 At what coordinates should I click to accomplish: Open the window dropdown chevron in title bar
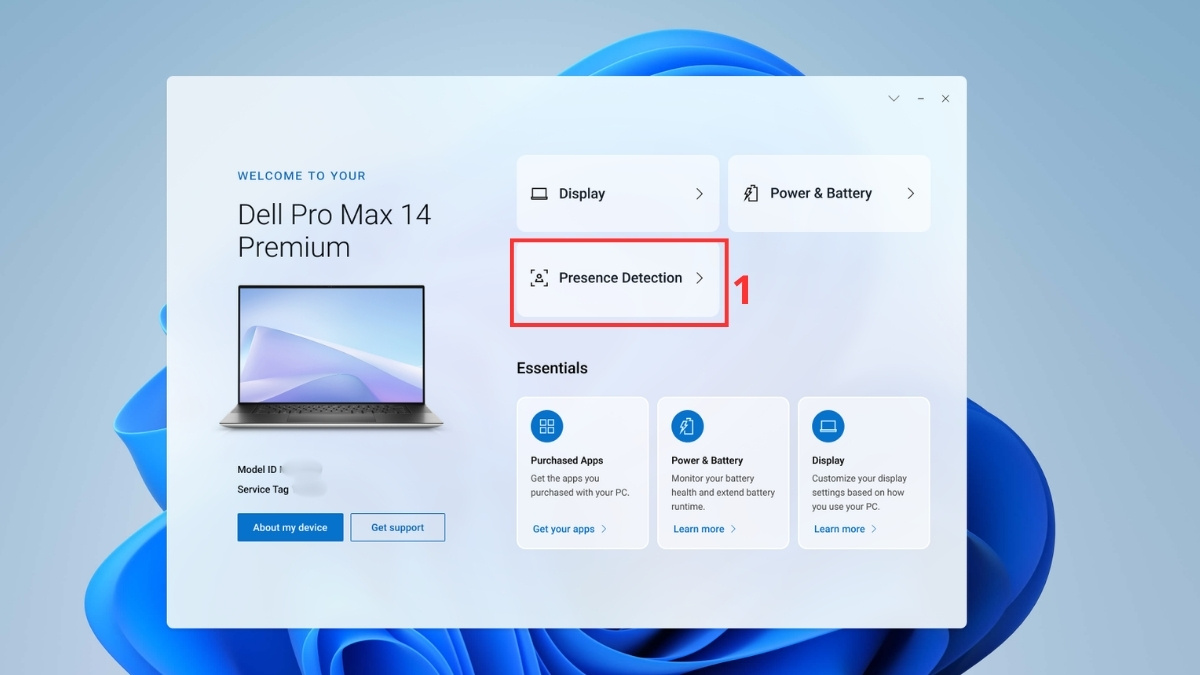coord(894,99)
